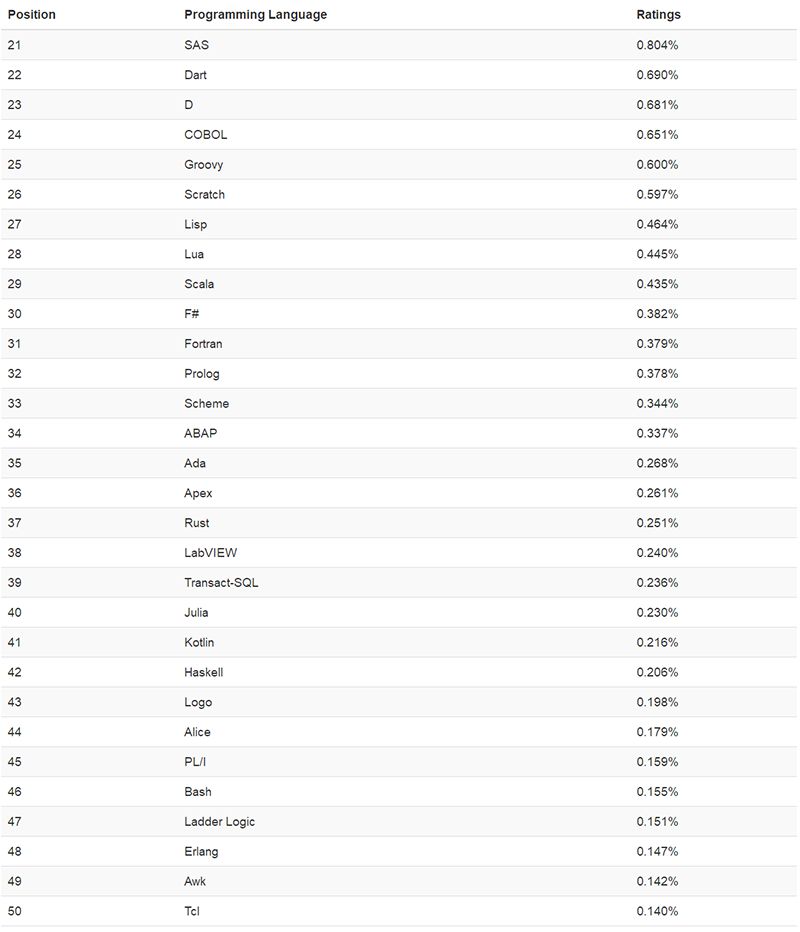Select the Julia row text
The height and width of the screenshot is (932, 800).
tap(196, 613)
